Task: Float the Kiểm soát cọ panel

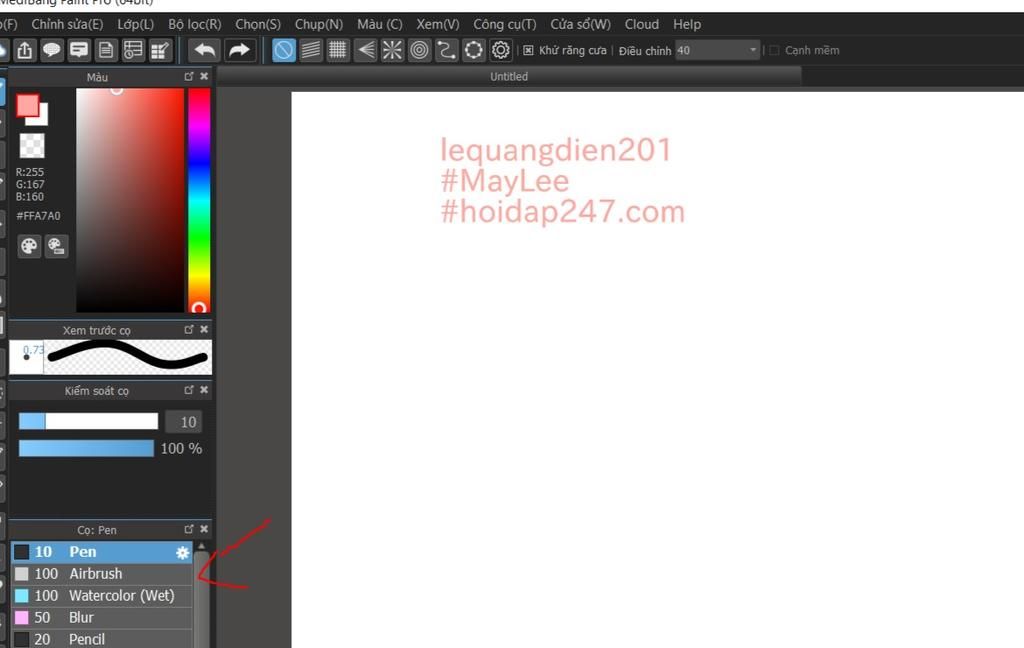Action: (189, 390)
